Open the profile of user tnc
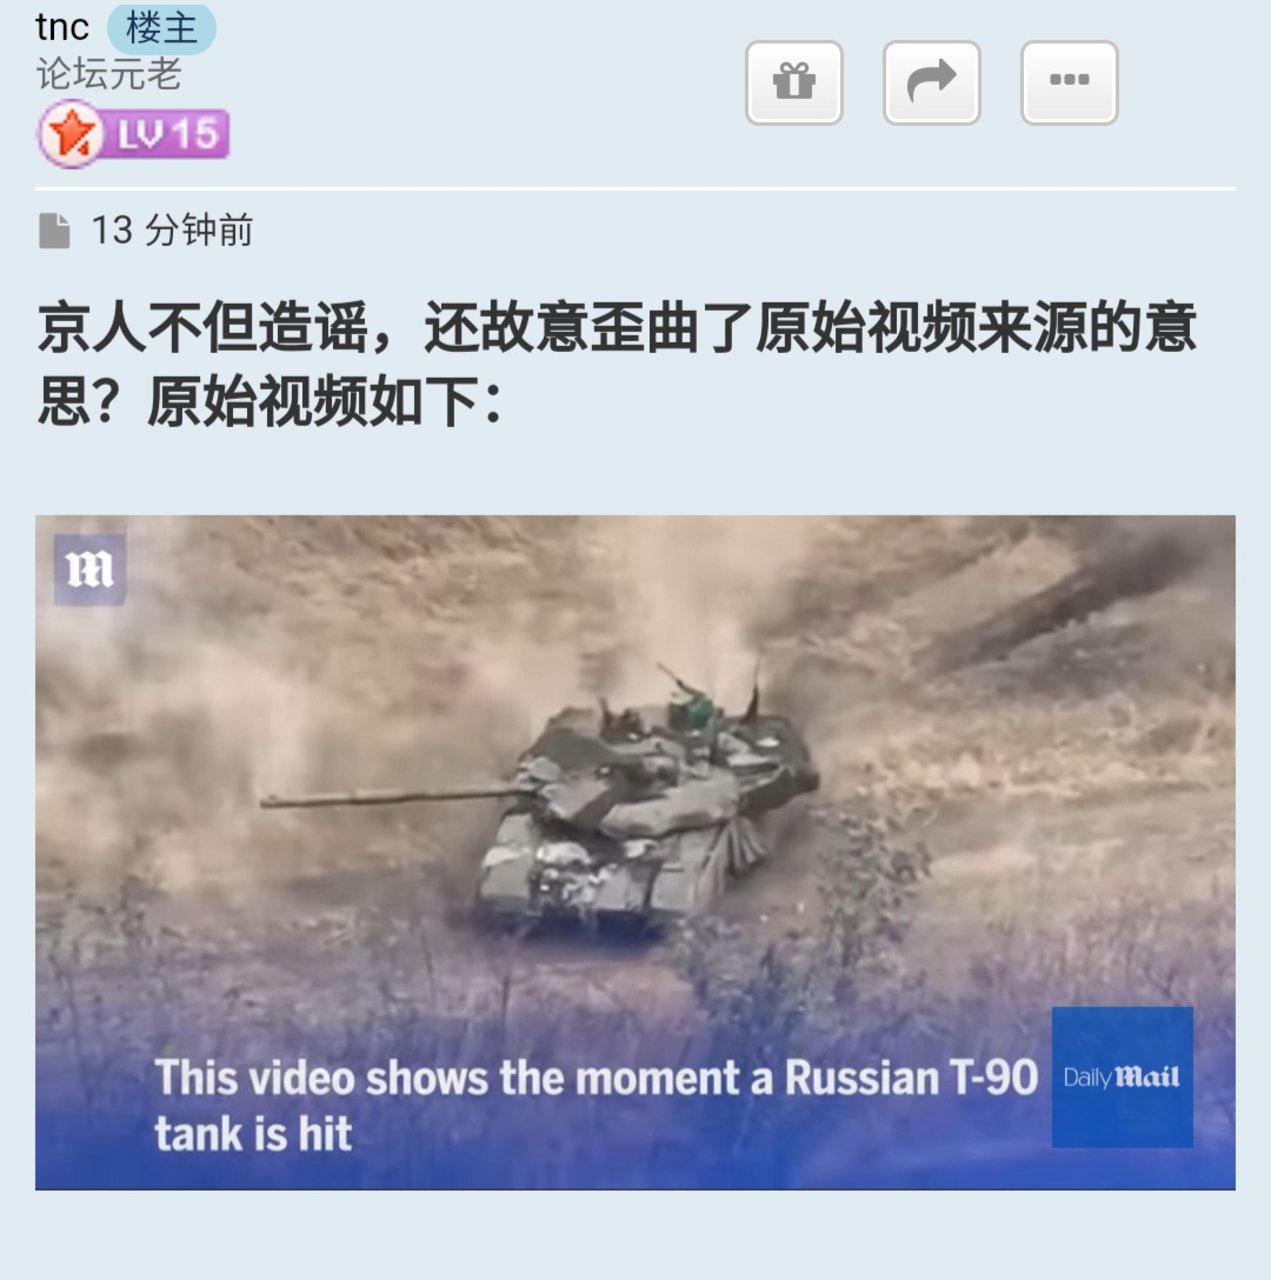 tap(62, 27)
